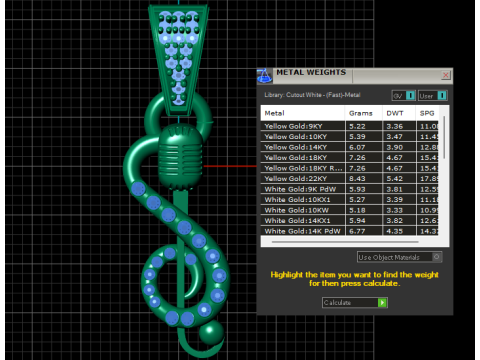Select the White Gold:14KX1 row

point(349,221)
